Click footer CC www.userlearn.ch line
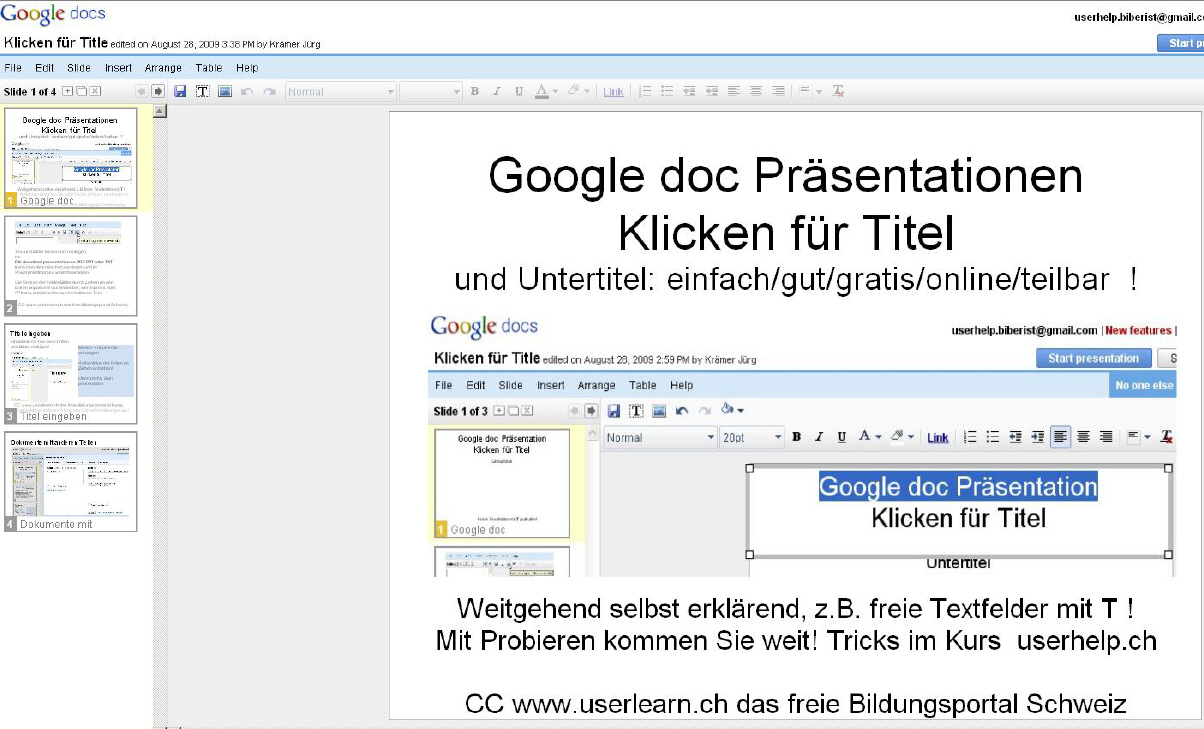Image resolution: width=1204 pixels, height=729 pixels. click(795, 704)
